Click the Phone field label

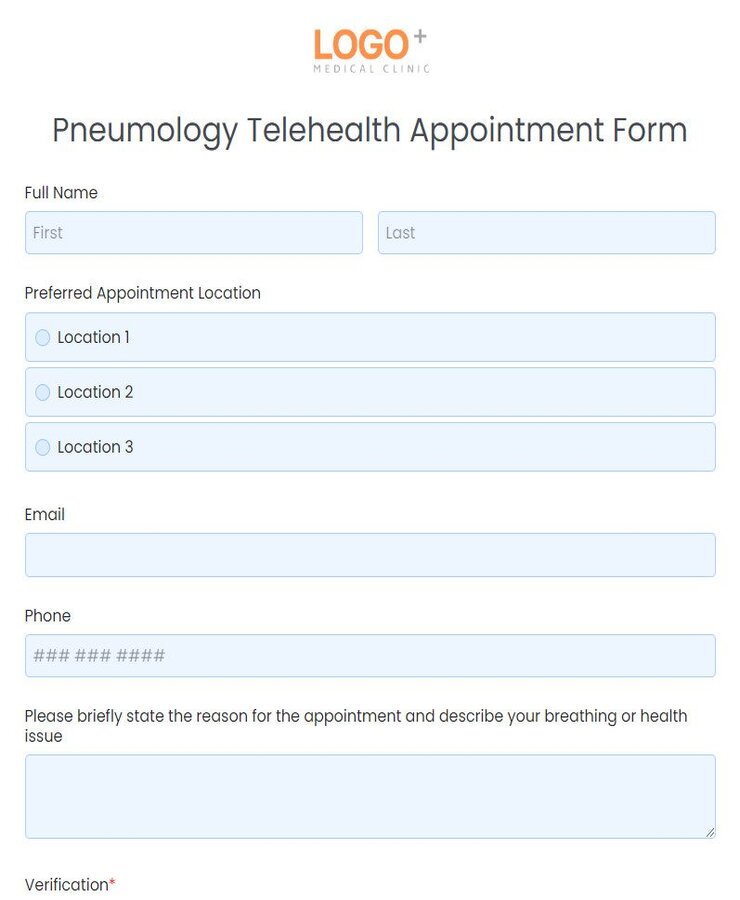pyautogui.click(x=47, y=616)
